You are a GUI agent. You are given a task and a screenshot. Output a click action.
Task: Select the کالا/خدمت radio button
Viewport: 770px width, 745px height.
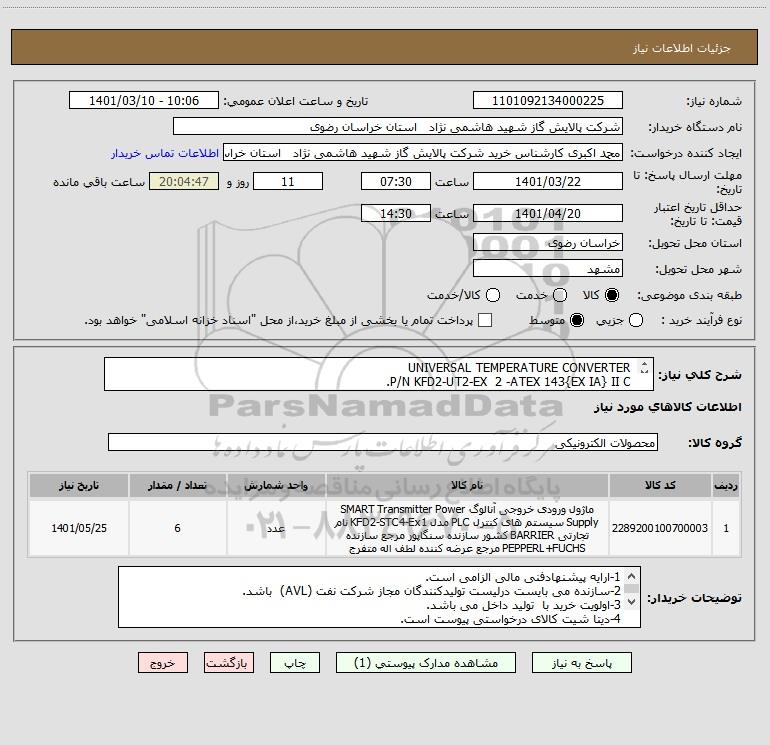pyautogui.click(x=493, y=295)
